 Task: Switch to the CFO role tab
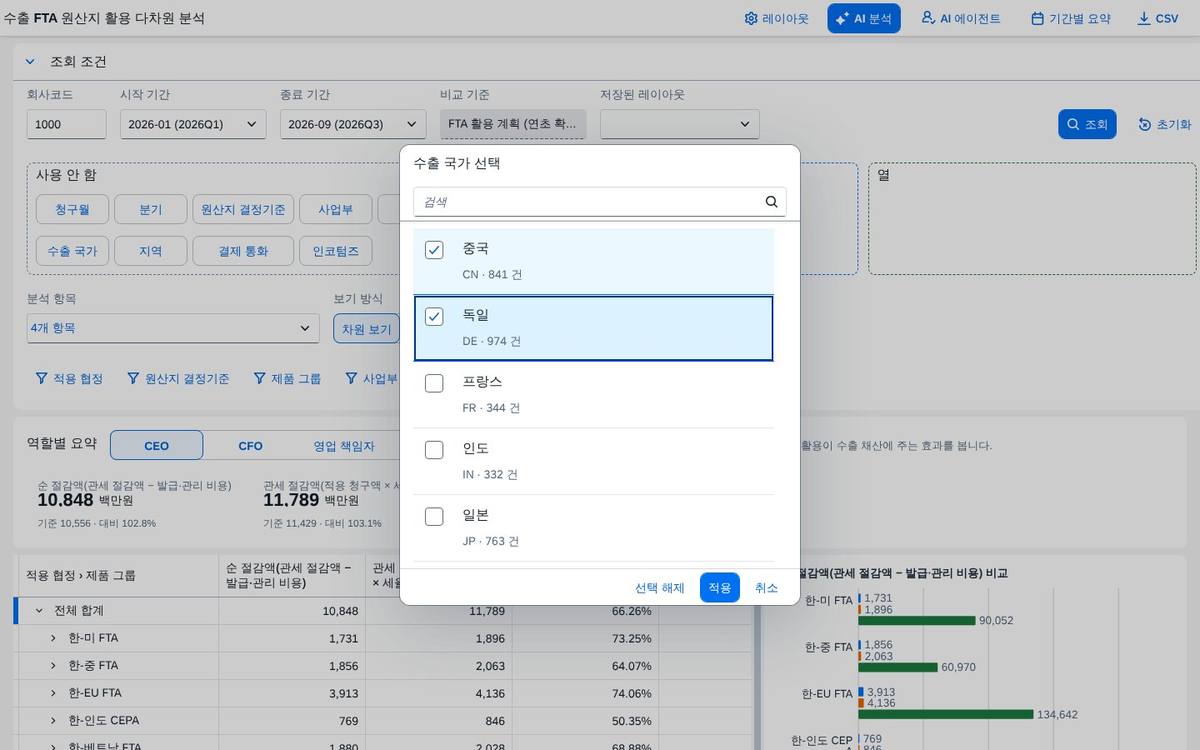pyautogui.click(x=250, y=445)
